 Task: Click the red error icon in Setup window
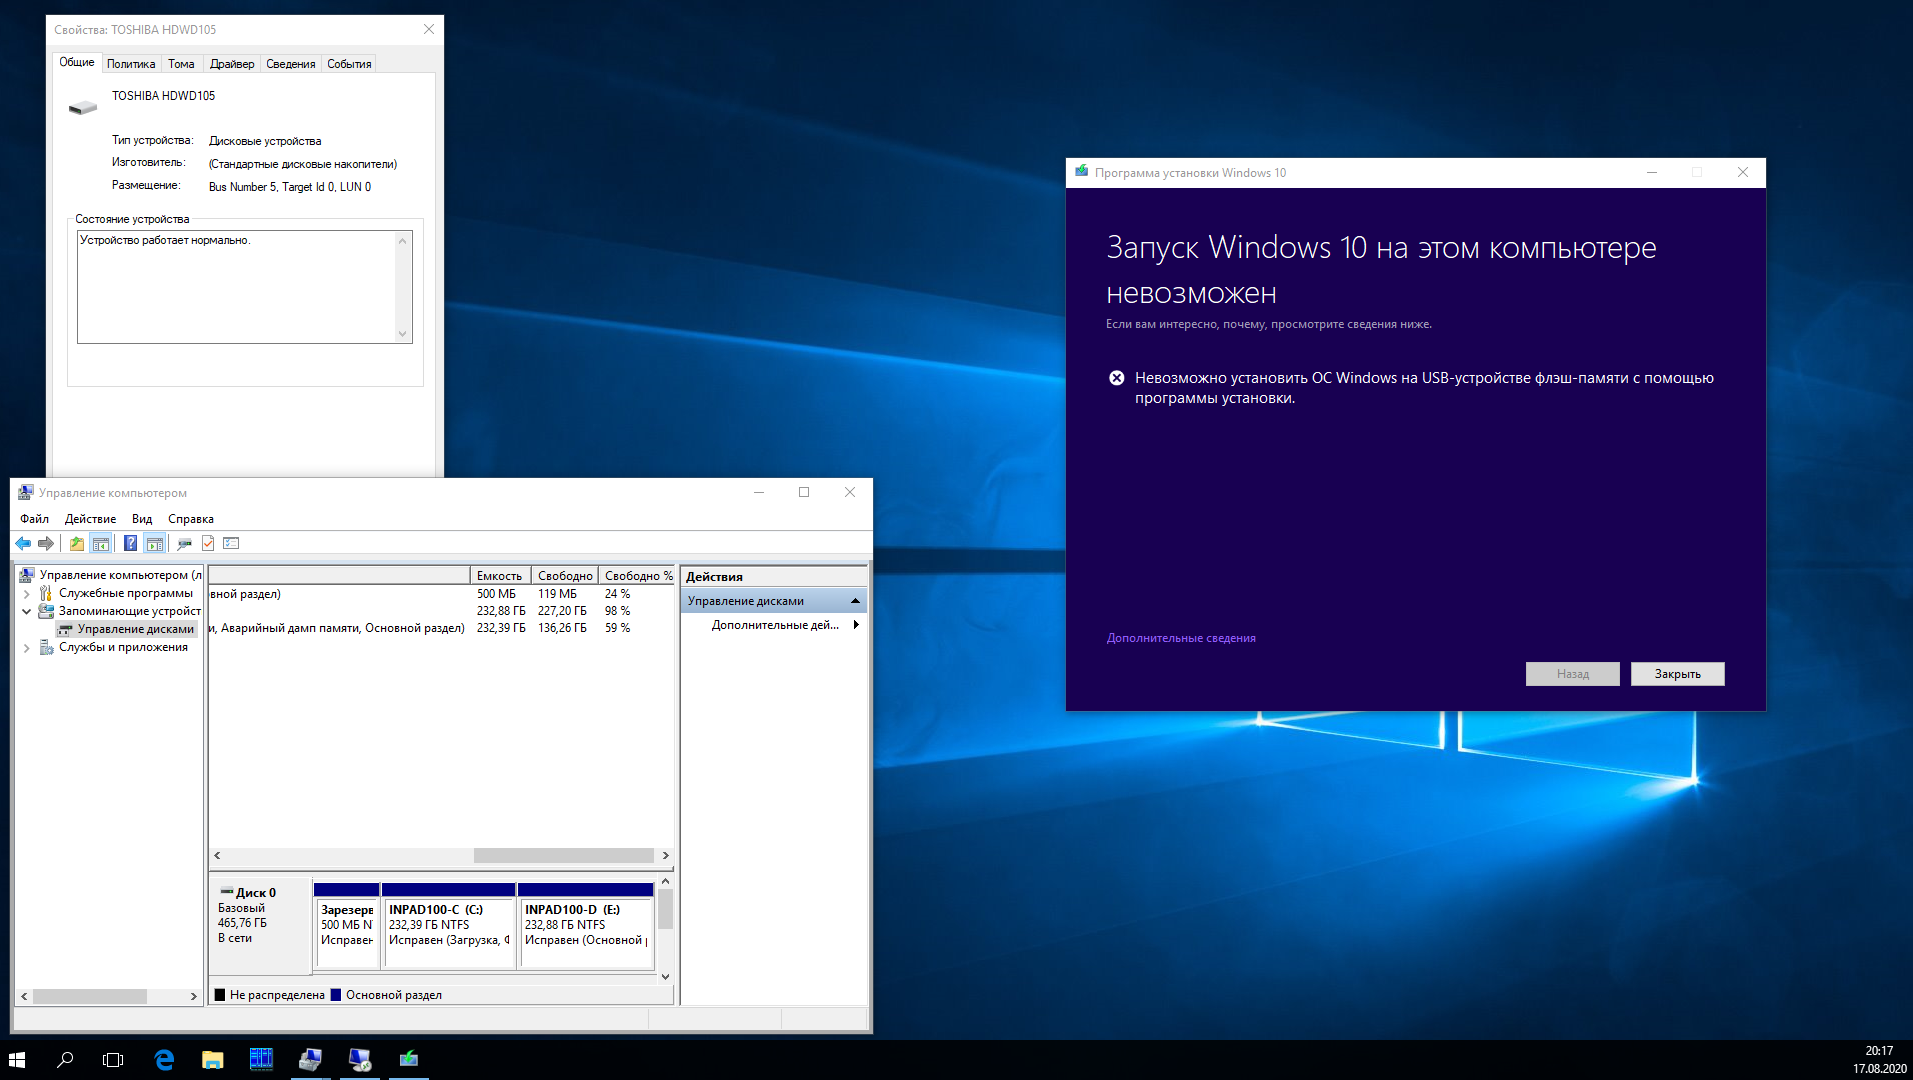point(1117,378)
